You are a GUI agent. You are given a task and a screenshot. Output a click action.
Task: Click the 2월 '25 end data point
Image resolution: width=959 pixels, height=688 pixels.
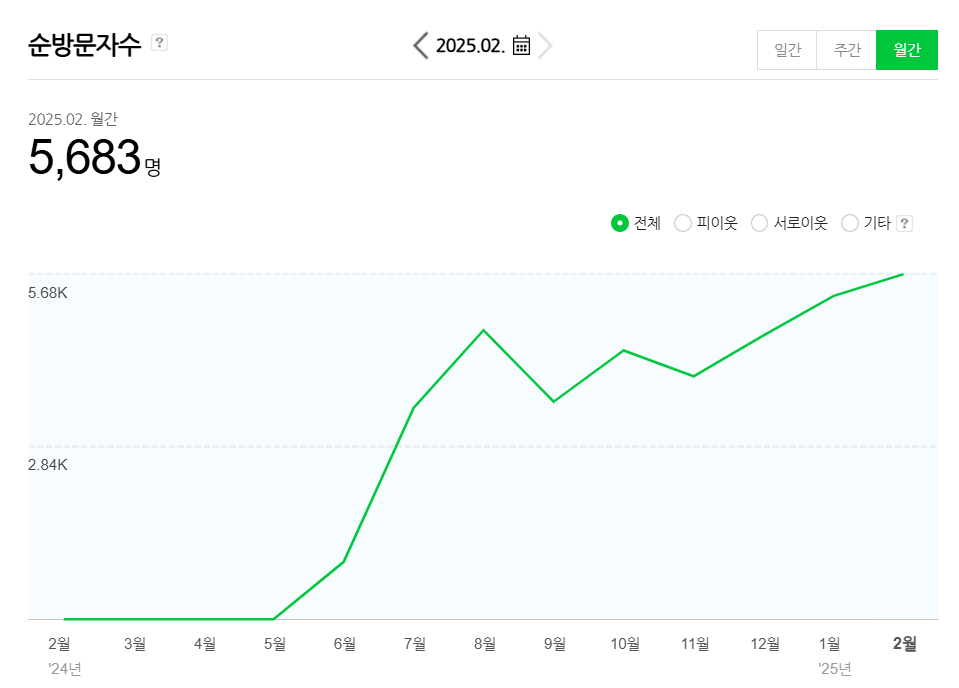tap(904, 274)
